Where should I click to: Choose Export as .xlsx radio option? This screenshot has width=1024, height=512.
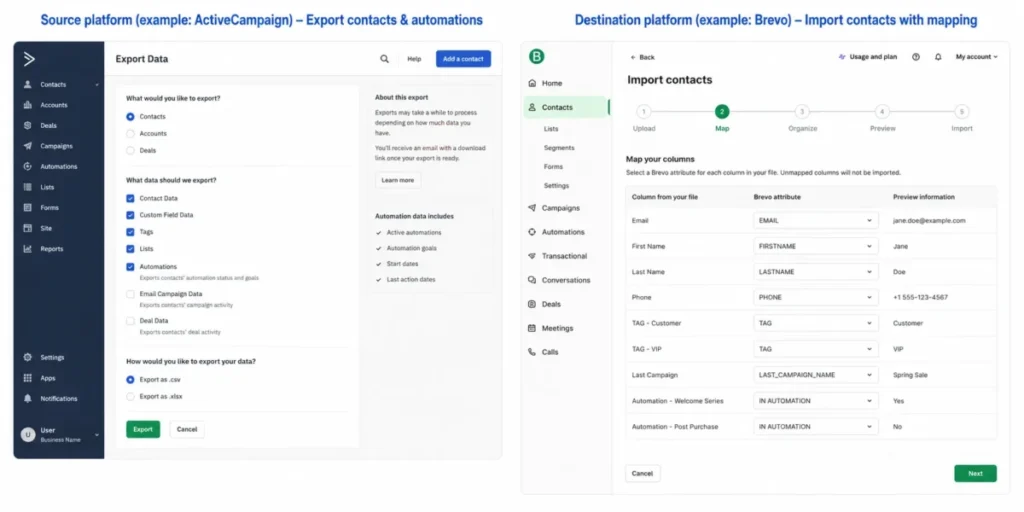click(130, 396)
